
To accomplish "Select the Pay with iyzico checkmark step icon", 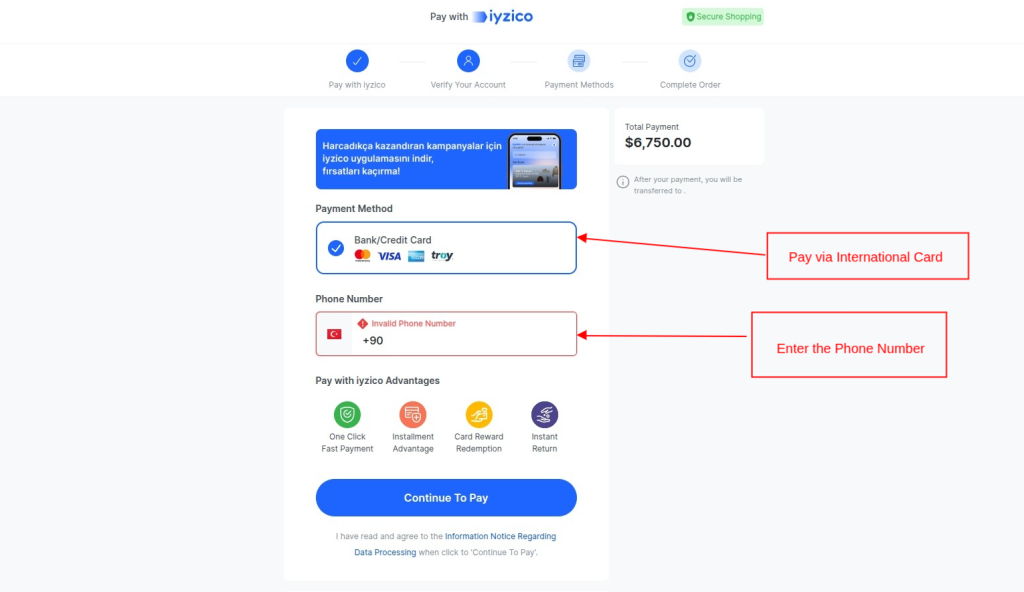I will pyautogui.click(x=357, y=61).
